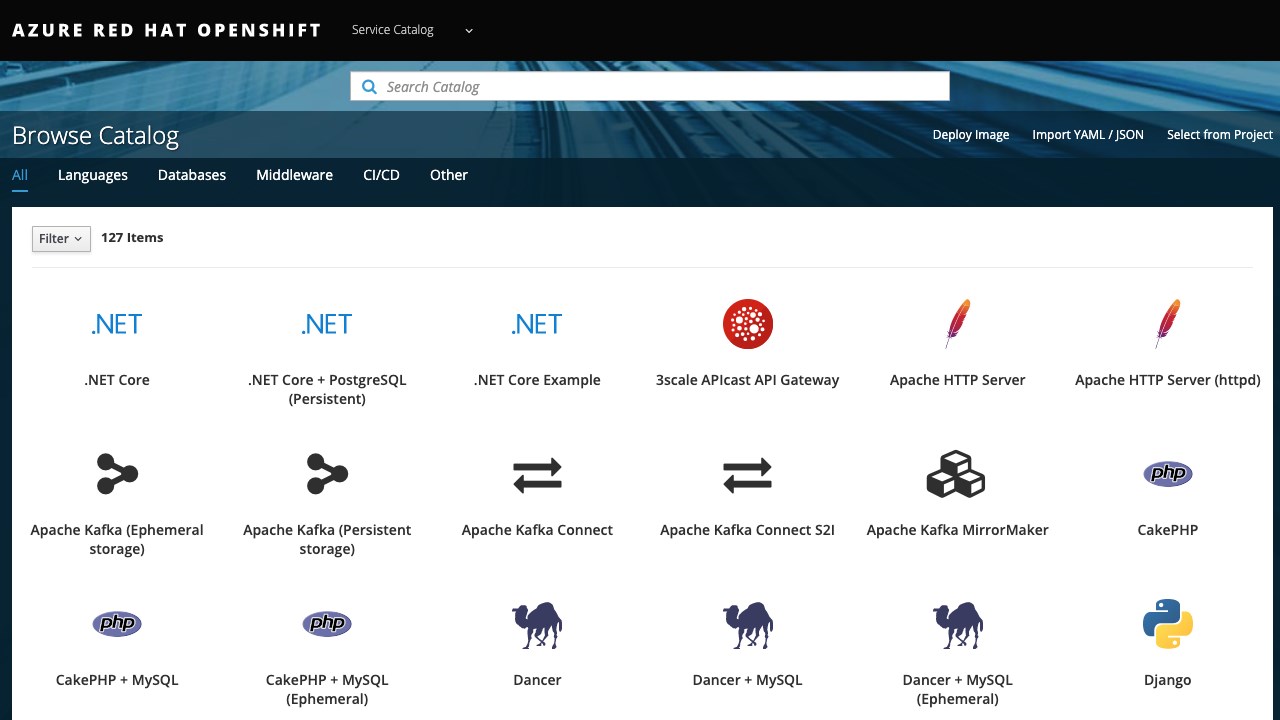
Task: Switch to the Middleware tab
Action: click(x=294, y=175)
